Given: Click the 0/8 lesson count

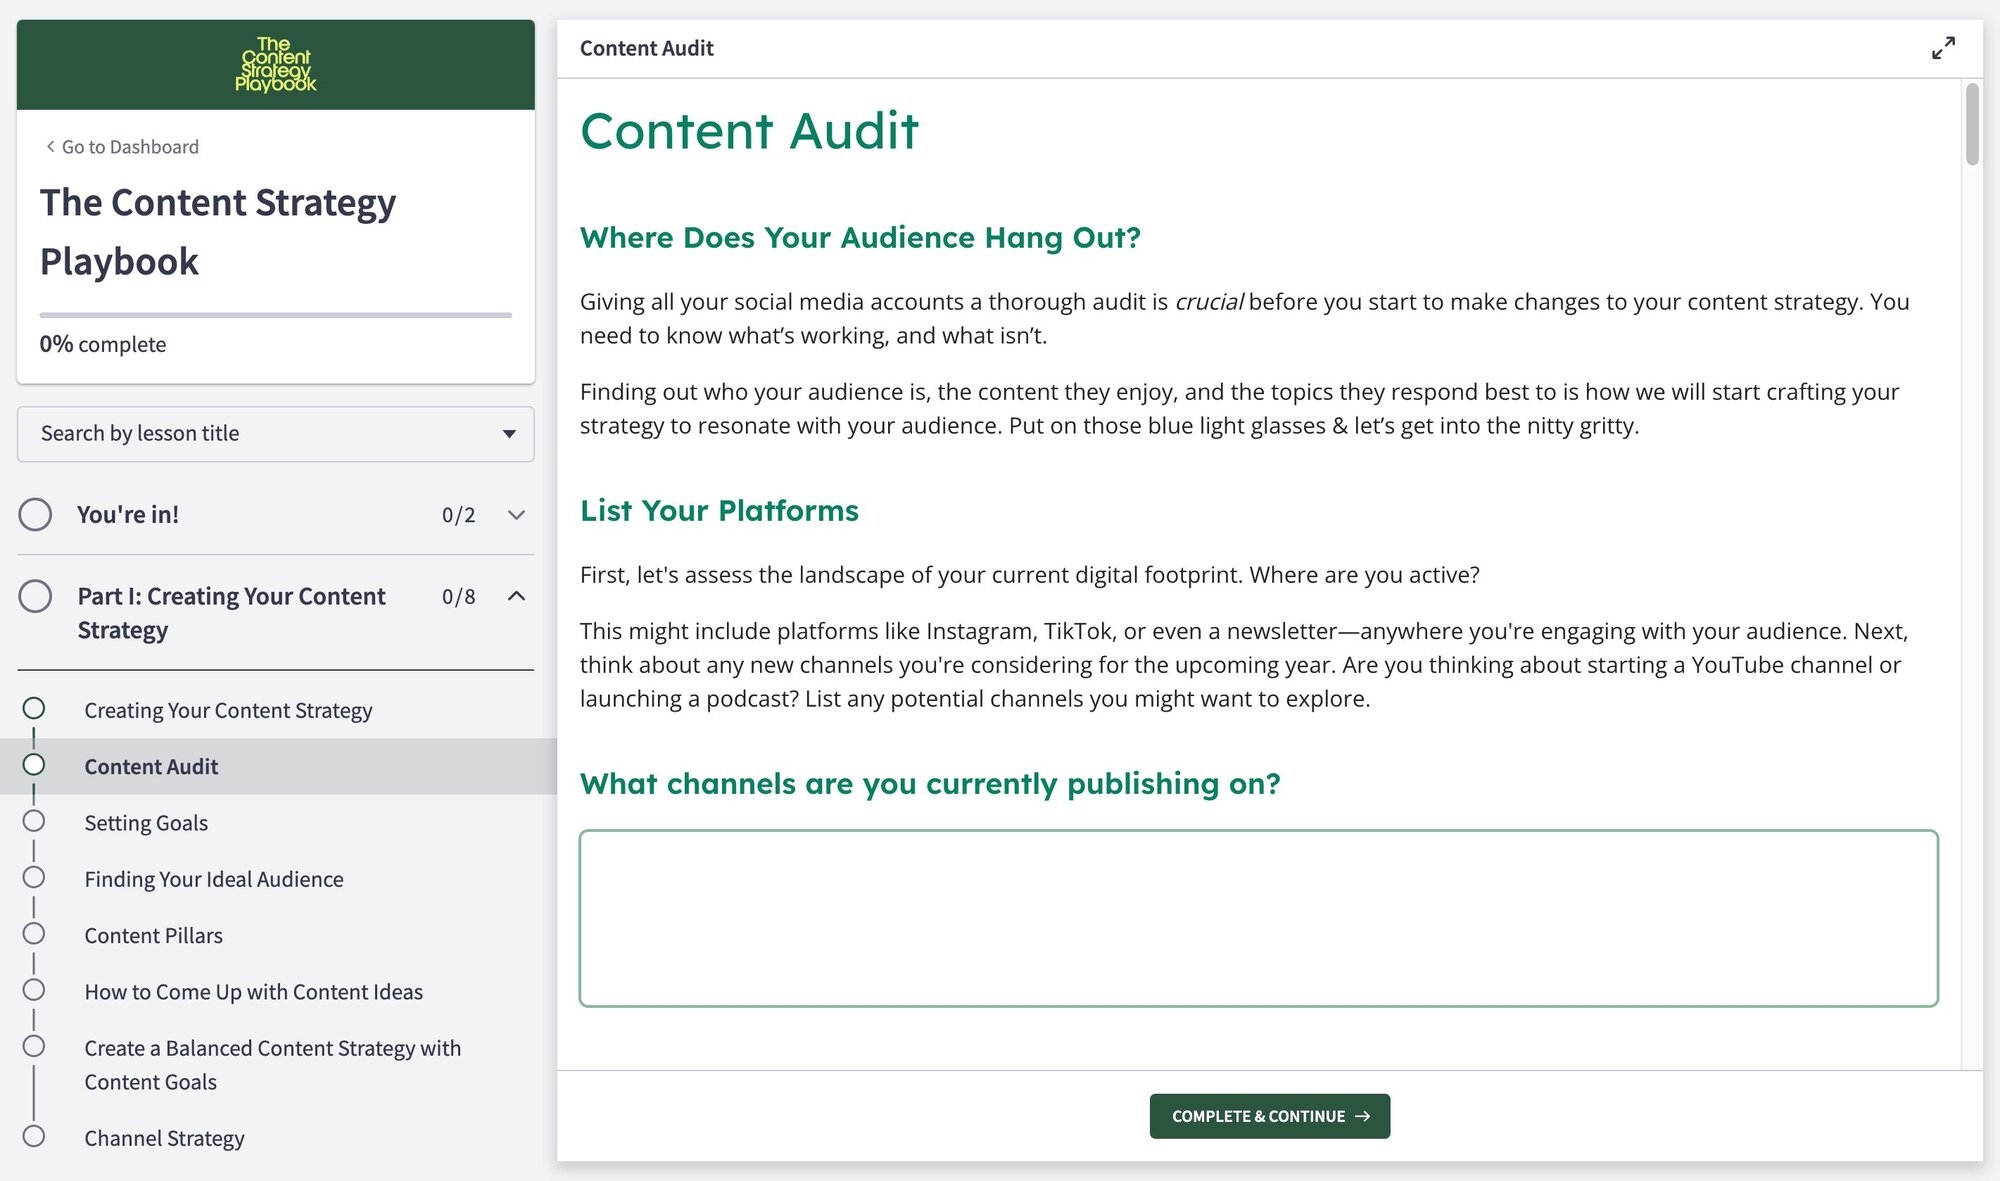Looking at the screenshot, I should [459, 597].
